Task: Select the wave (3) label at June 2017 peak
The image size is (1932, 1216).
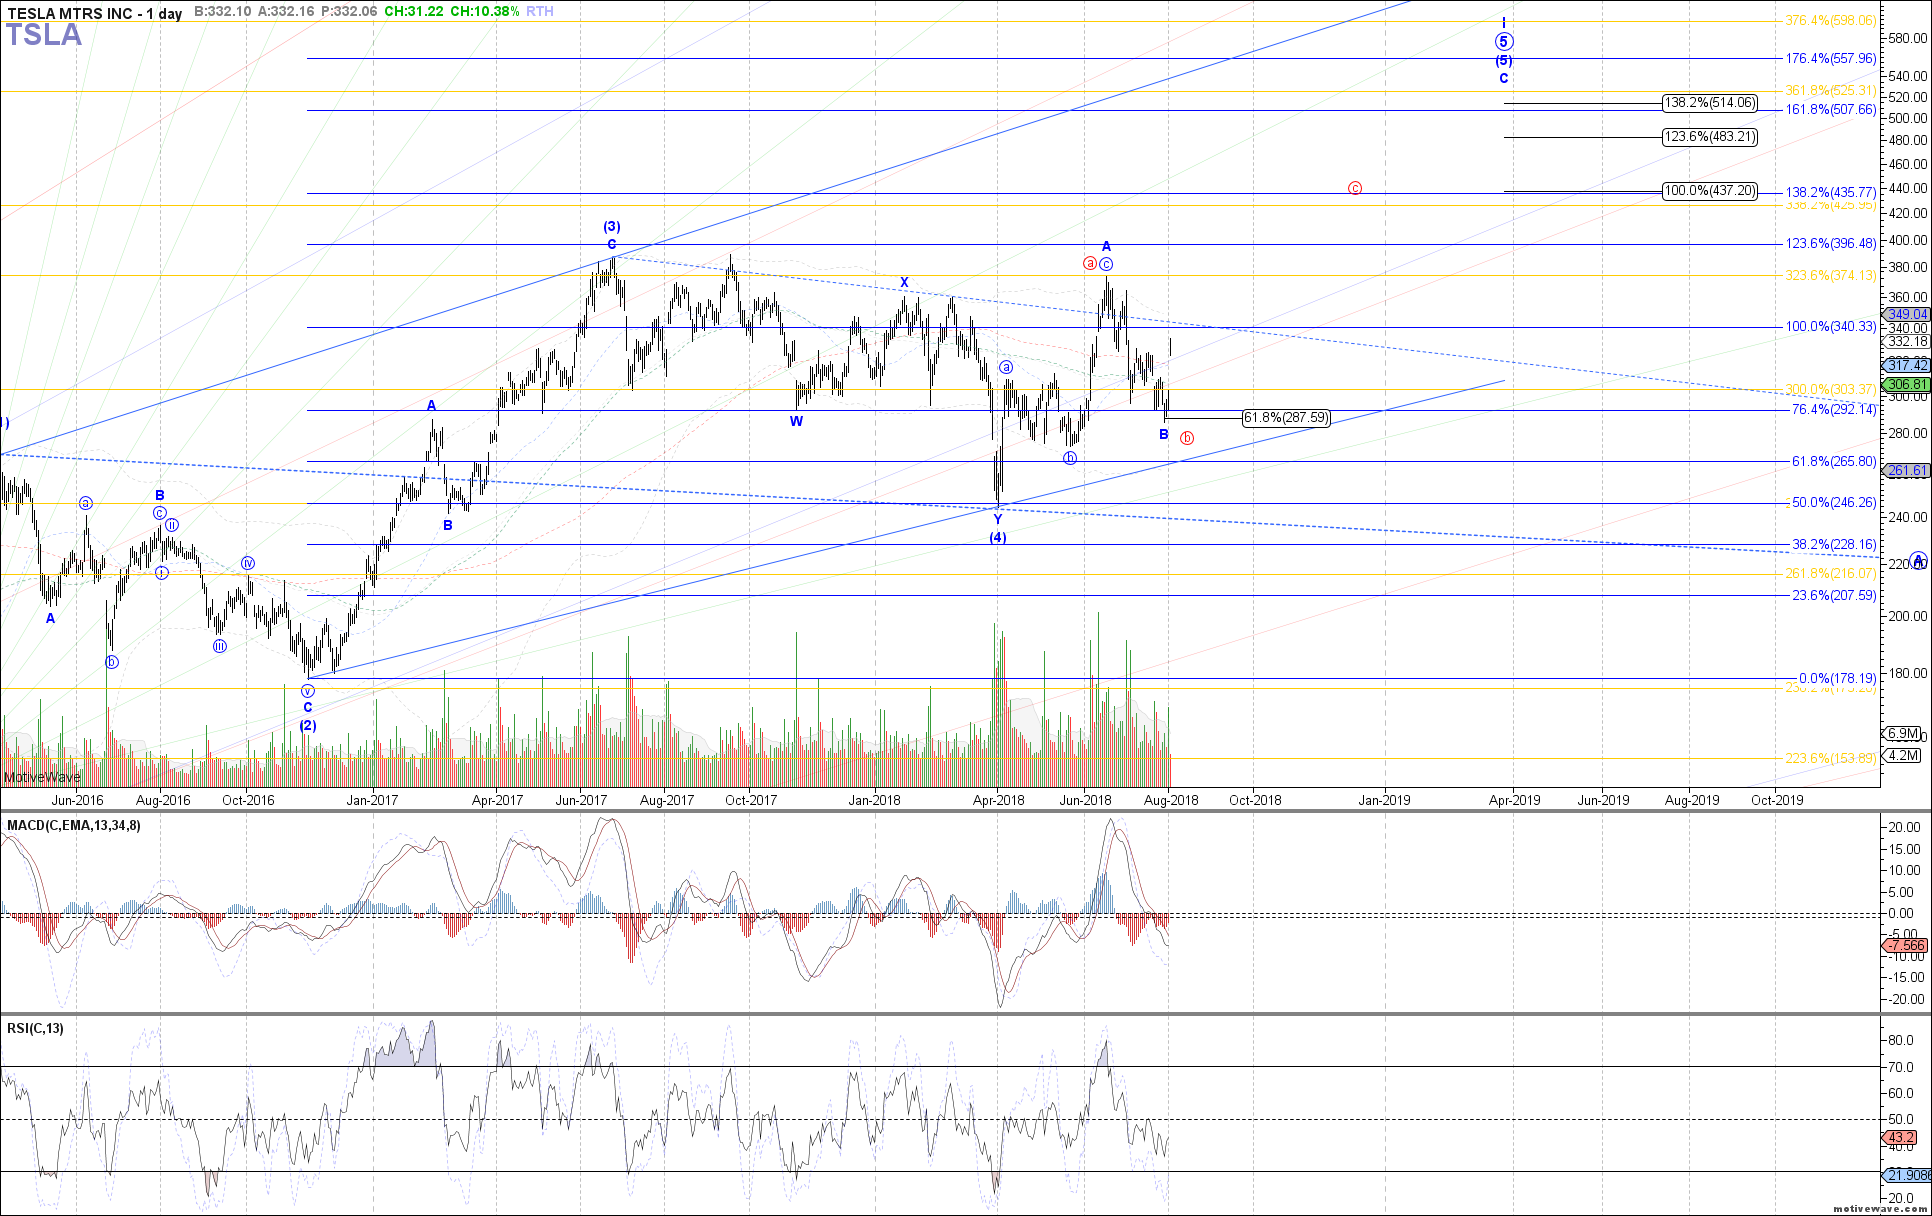Action: 612,226
